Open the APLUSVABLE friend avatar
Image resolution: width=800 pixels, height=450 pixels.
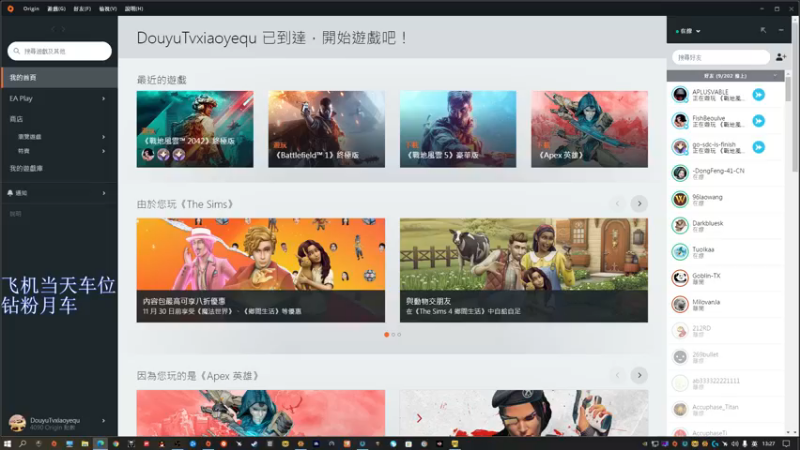click(680, 95)
